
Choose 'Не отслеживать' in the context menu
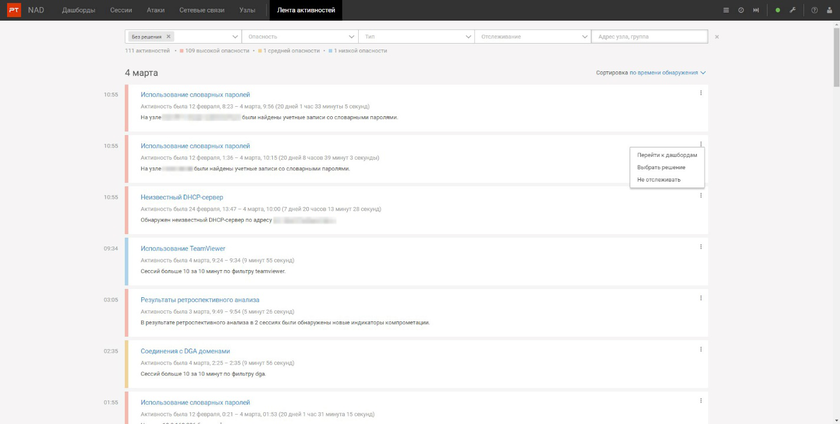coord(658,180)
